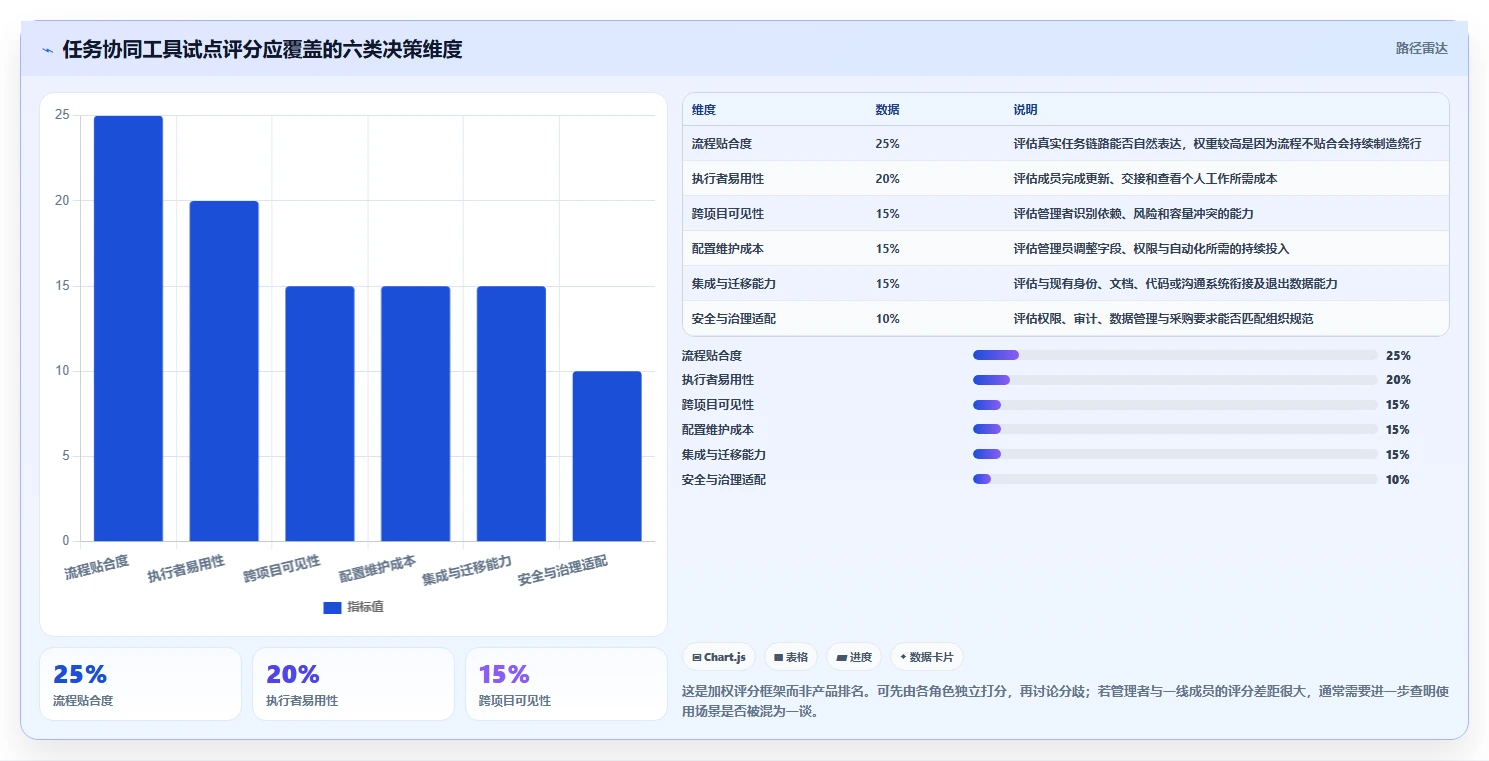Click the description of 安全与治理适配 row
Screen dimensions: 1489x761
tap(1163, 319)
